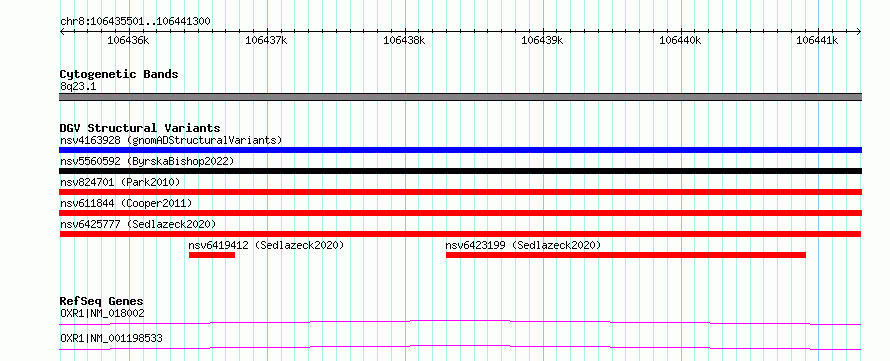Click the nsv6423199 Sedlazeck2020 label
Image resolution: width=890 pixels, height=361 pixels.
tap(523, 245)
